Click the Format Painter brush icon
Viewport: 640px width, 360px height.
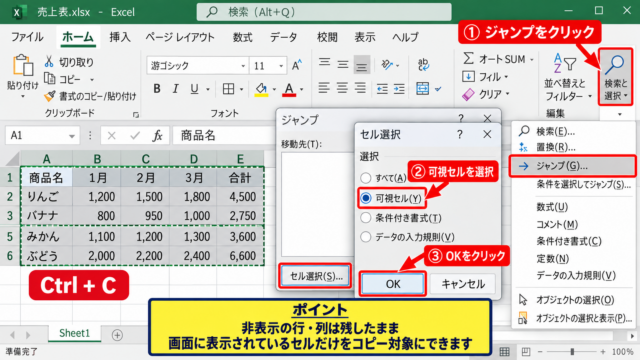coord(49,96)
